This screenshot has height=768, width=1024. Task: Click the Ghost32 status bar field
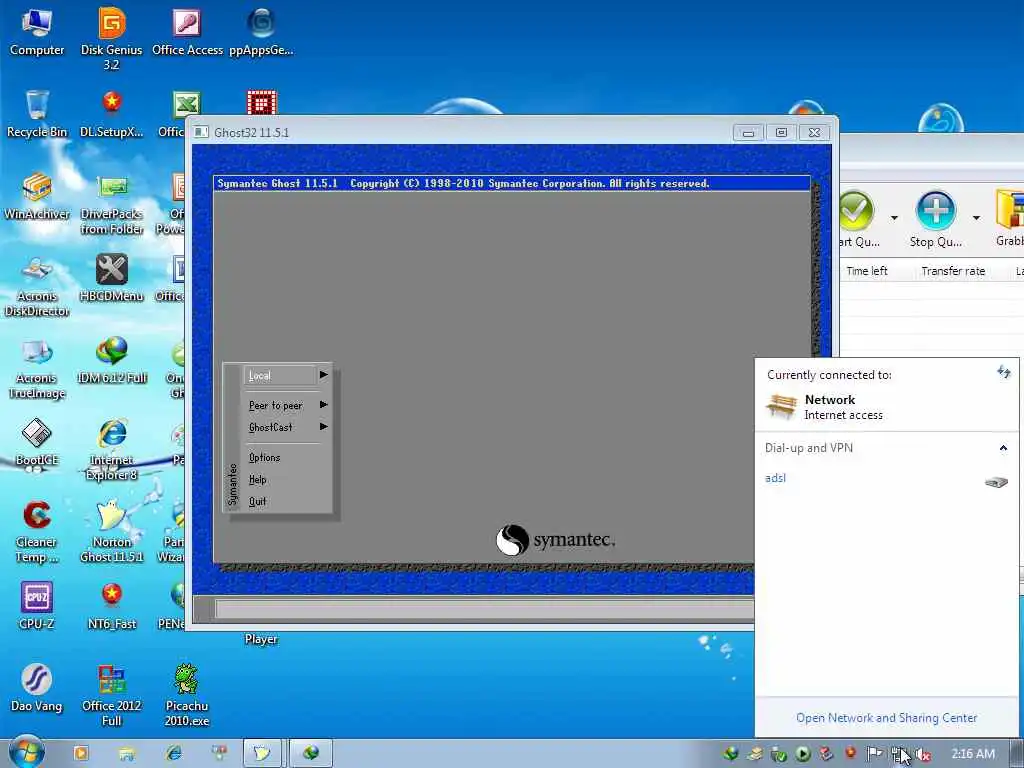(x=484, y=609)
